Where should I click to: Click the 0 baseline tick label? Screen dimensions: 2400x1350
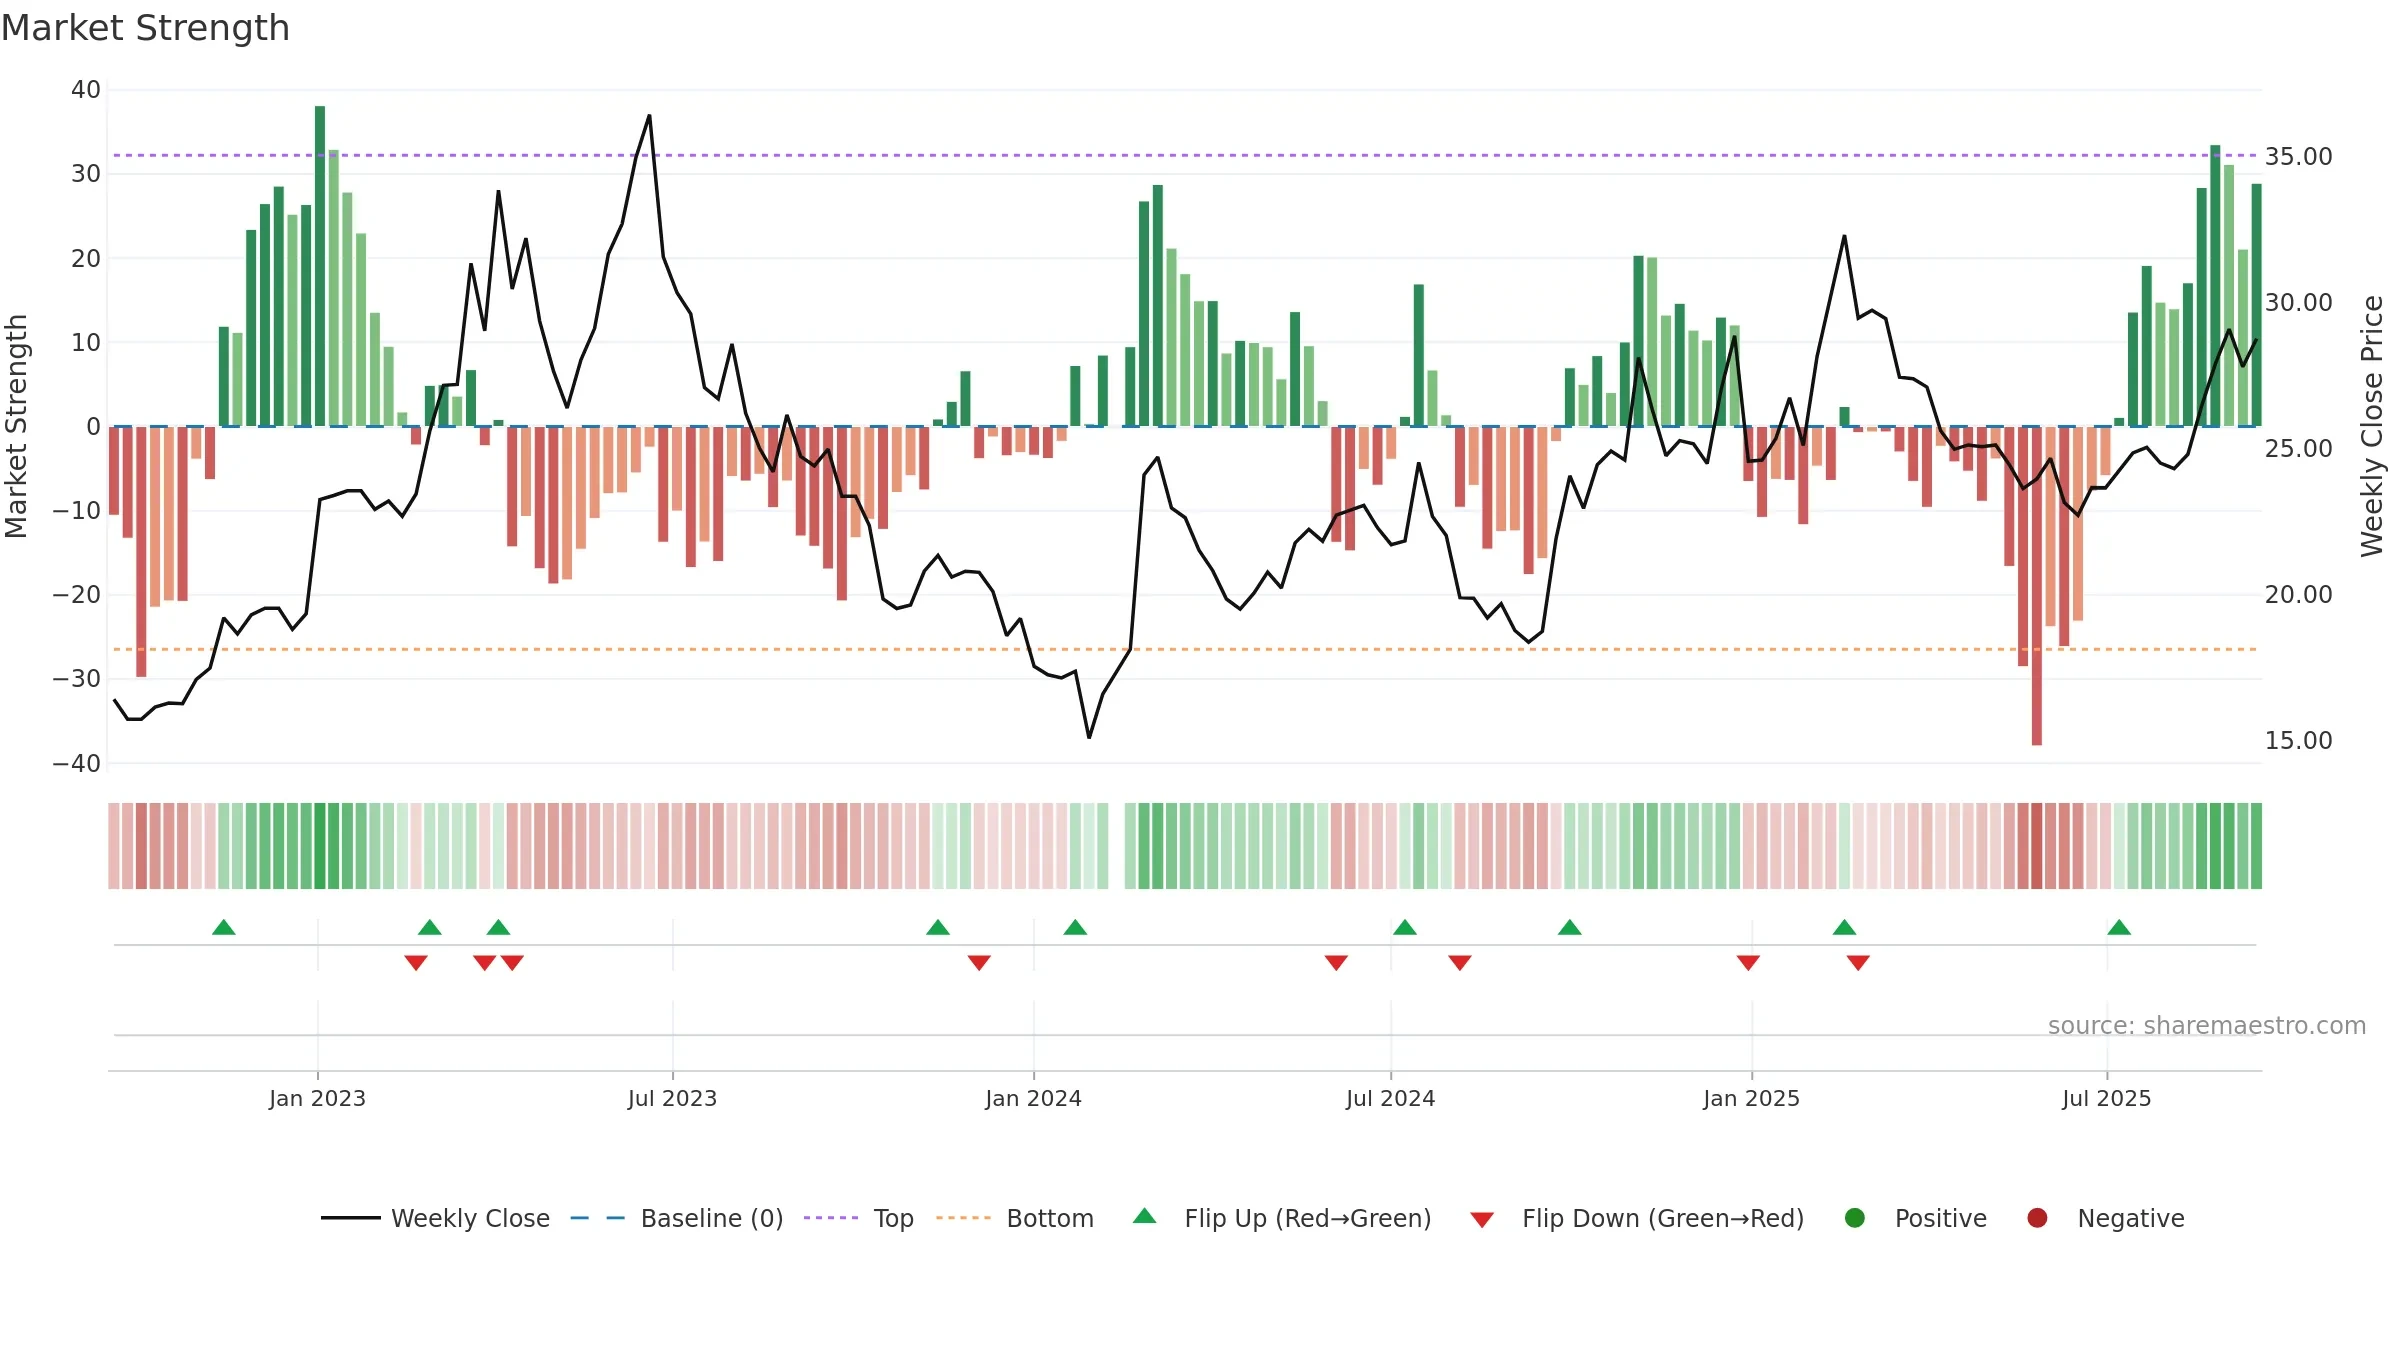(x=94, y=427)
